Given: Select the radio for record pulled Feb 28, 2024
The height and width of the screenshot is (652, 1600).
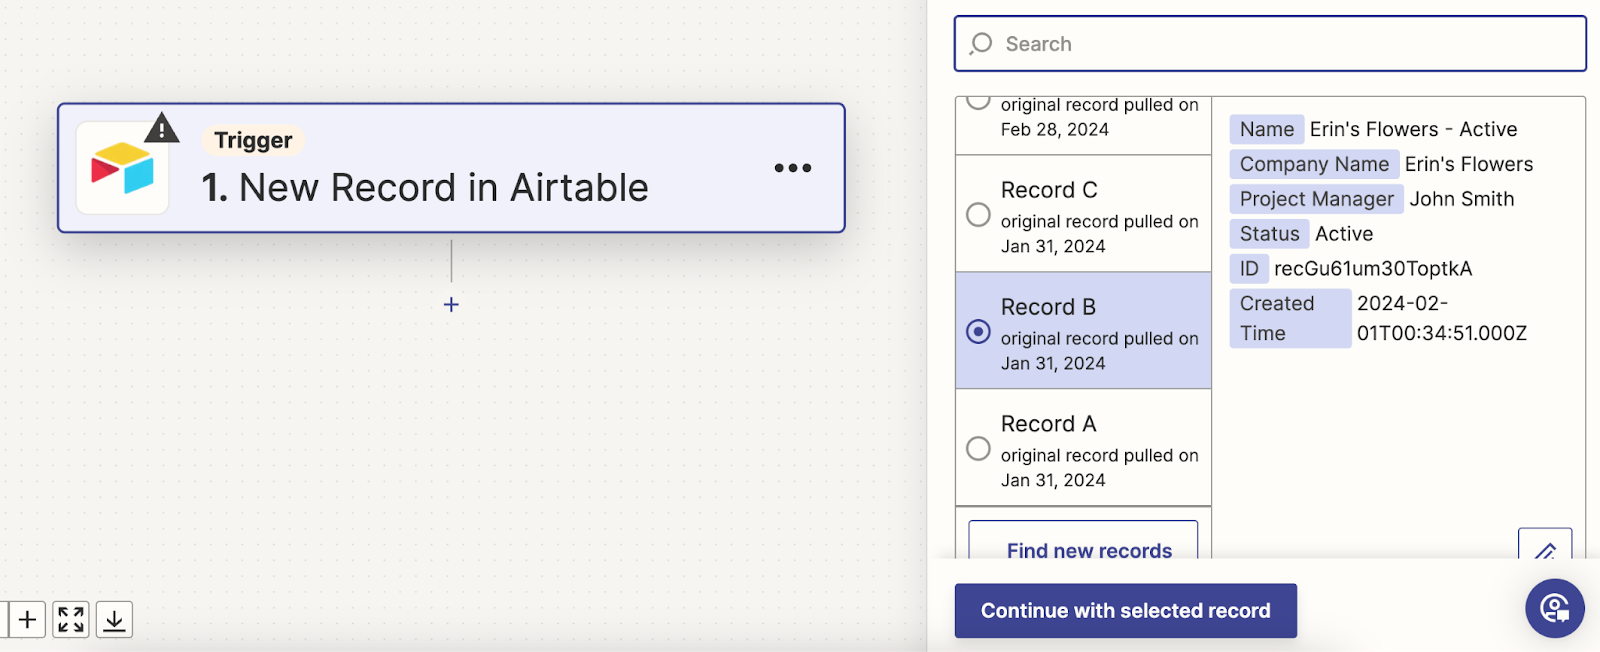Looking at the screenshot, I should pos(978,102).
